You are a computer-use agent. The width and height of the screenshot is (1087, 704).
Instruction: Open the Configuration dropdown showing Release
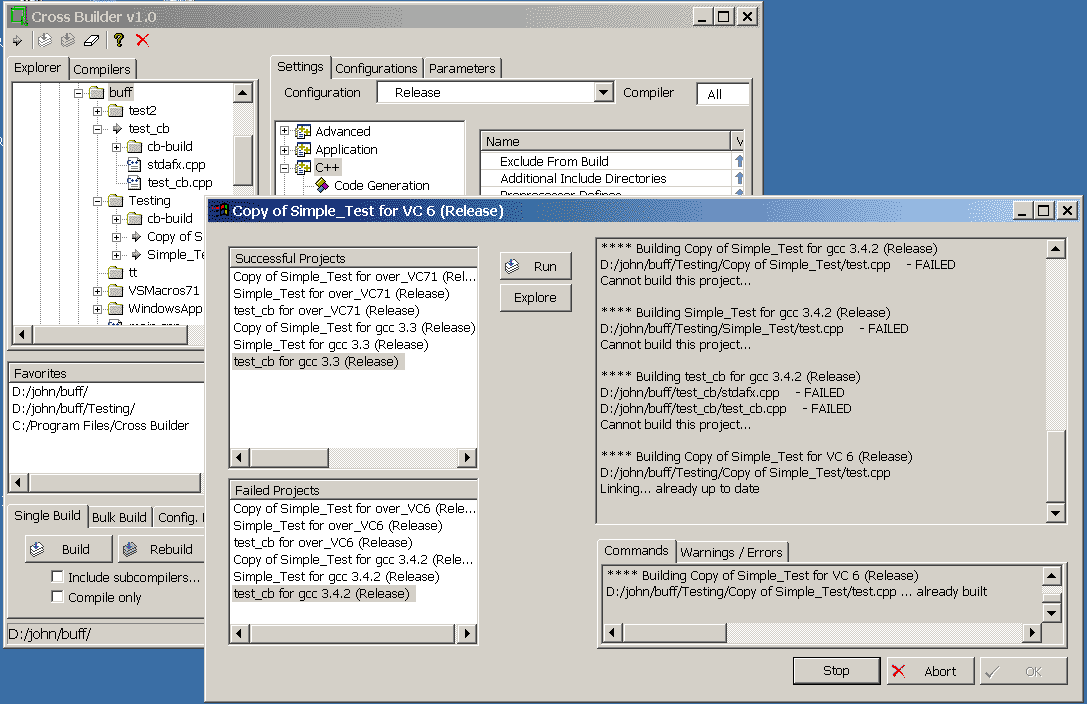[603, 93]
